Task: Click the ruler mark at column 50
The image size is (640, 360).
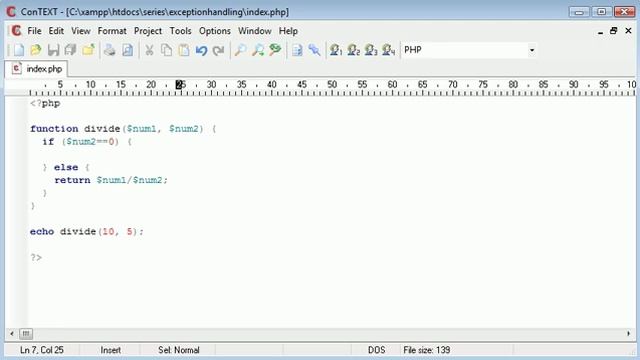Action: [x=332, y=84]
